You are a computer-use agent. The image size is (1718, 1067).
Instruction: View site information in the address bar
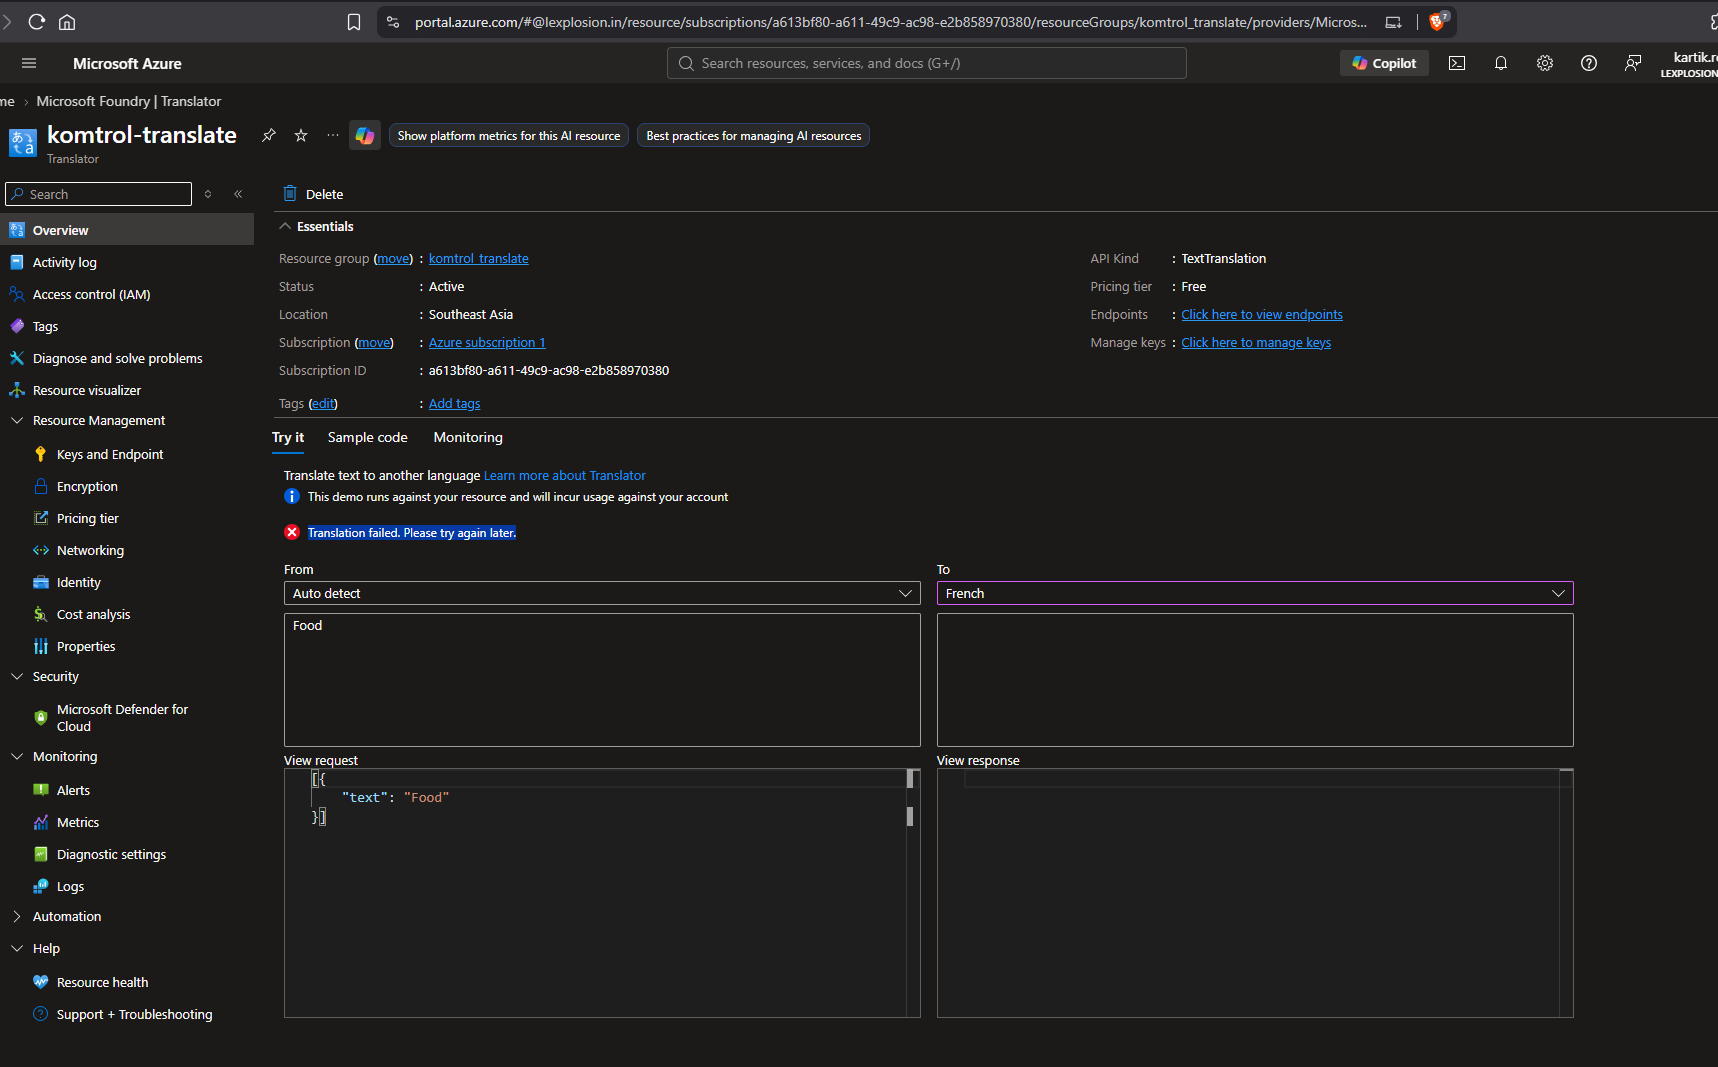393,22
